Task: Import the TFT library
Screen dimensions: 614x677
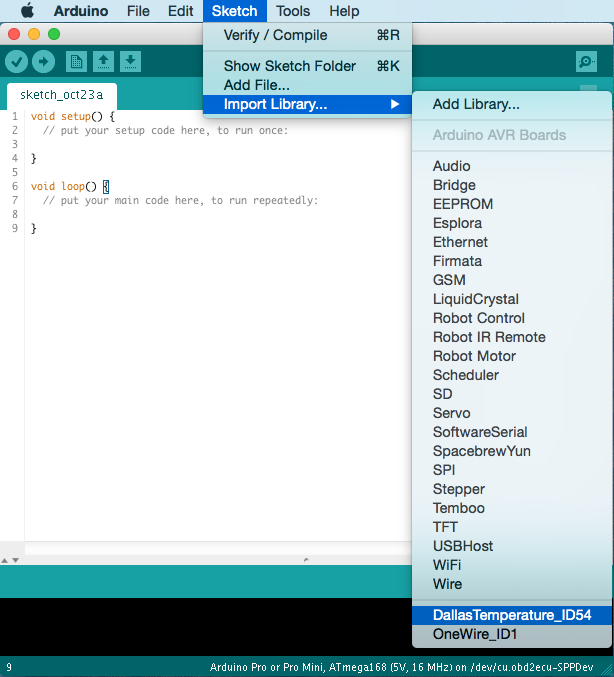Action: [512, 527]
